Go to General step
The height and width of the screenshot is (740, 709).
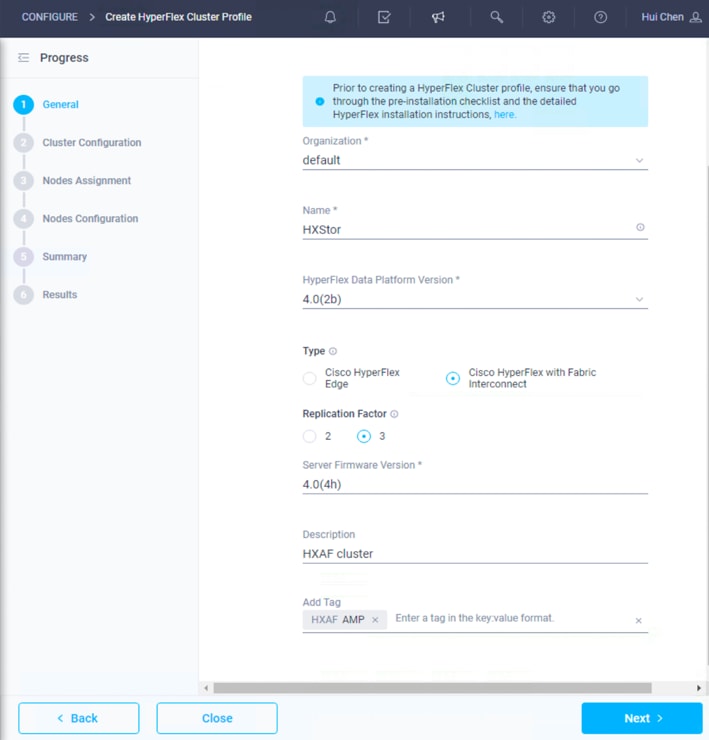(x=60, y=104)
